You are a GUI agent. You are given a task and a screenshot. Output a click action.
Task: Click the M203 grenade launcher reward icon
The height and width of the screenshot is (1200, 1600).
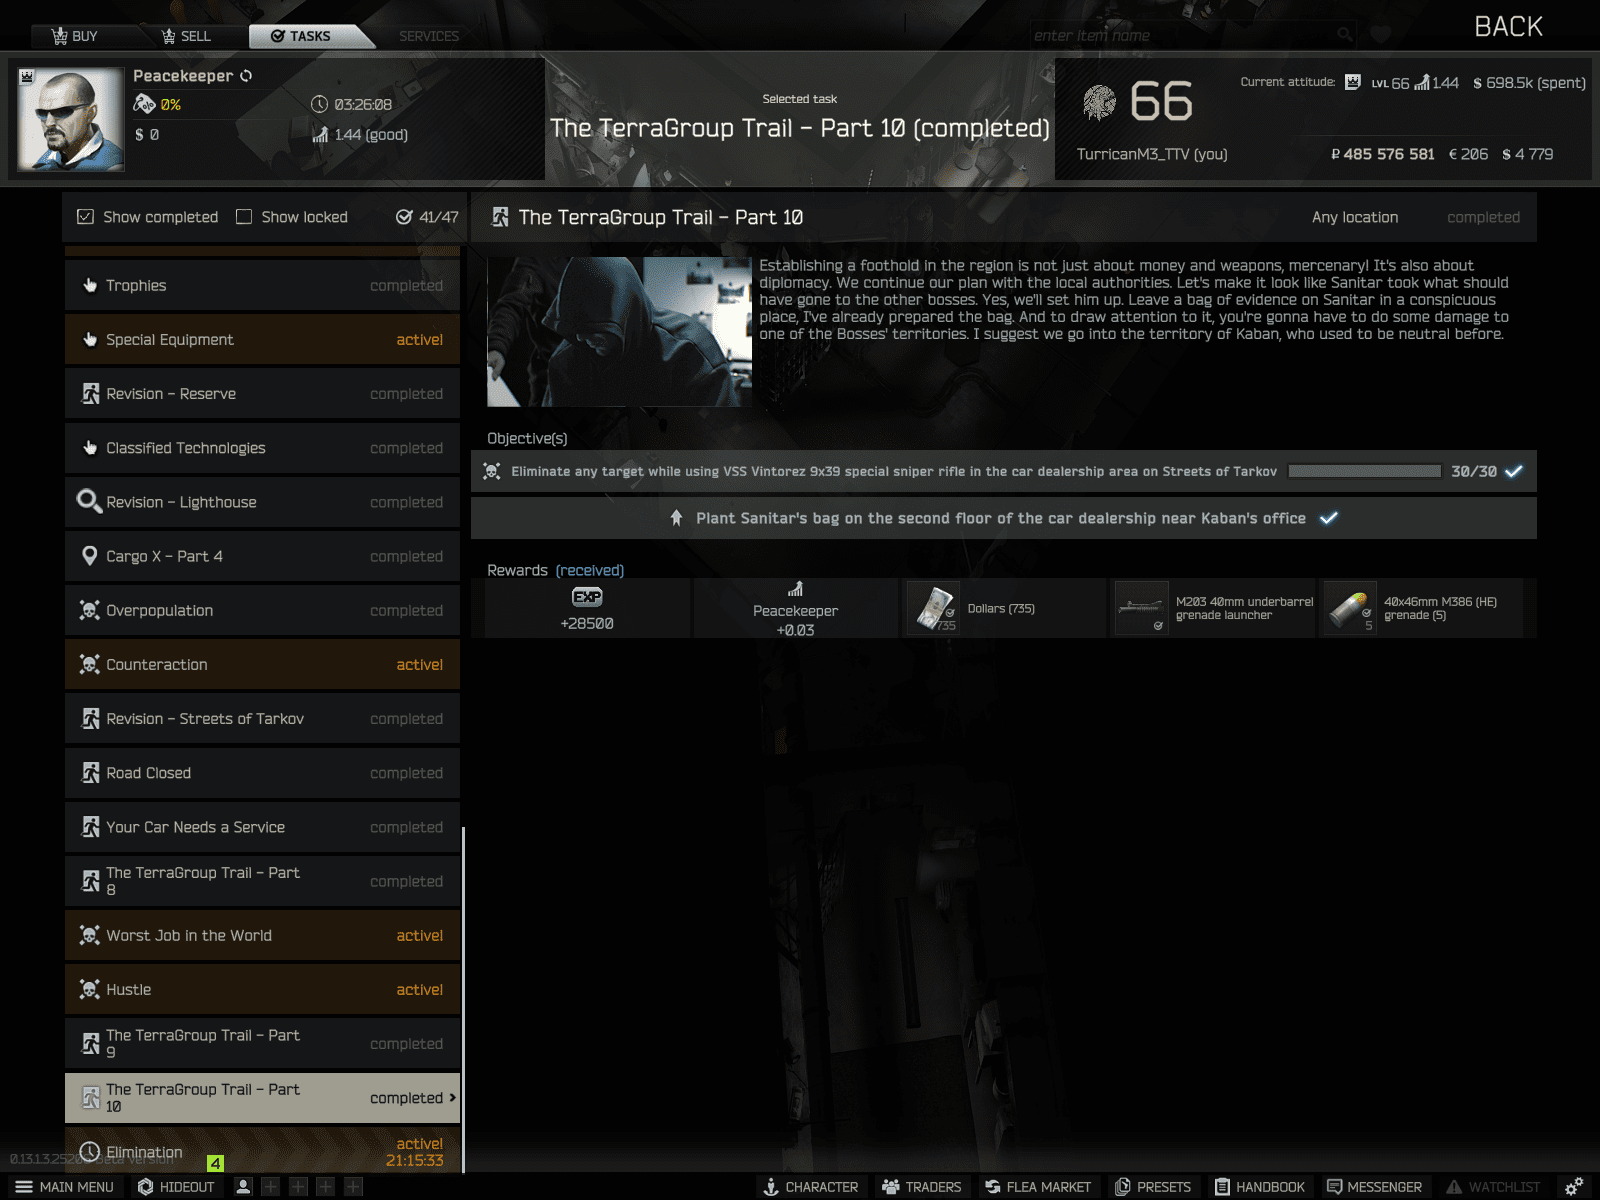point(1141,608)
